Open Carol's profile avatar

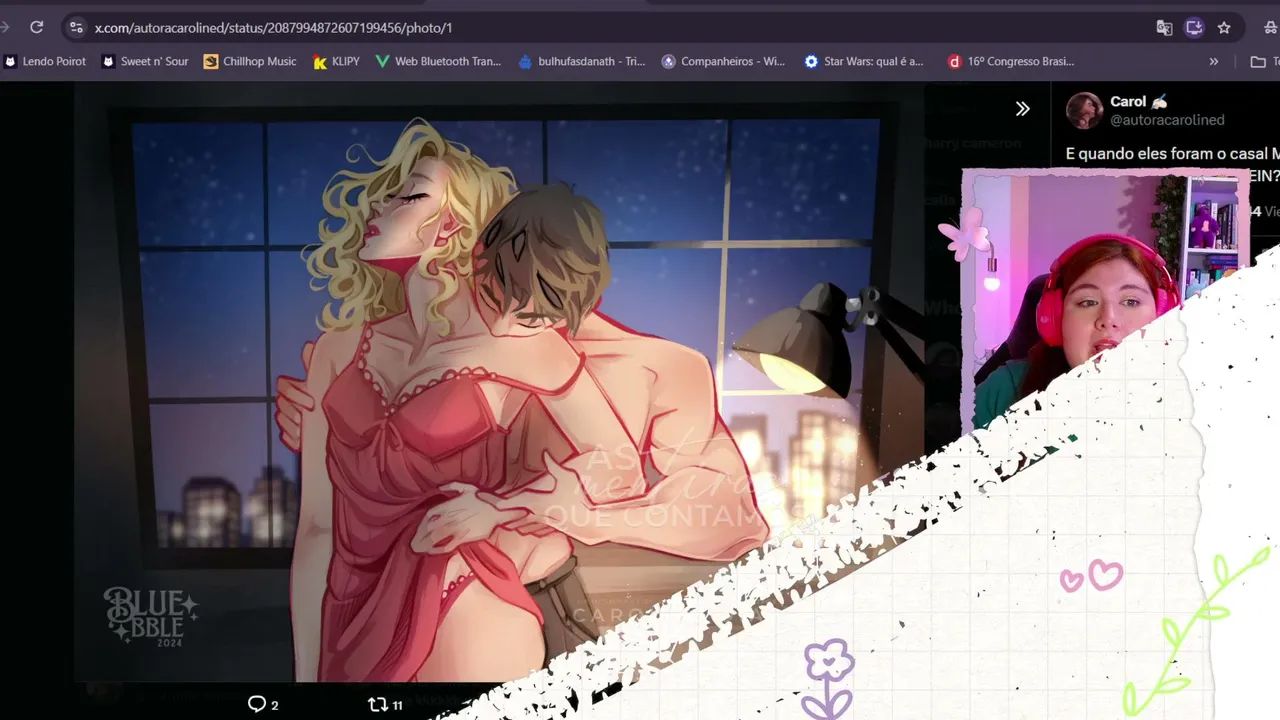pos(1084,110)
